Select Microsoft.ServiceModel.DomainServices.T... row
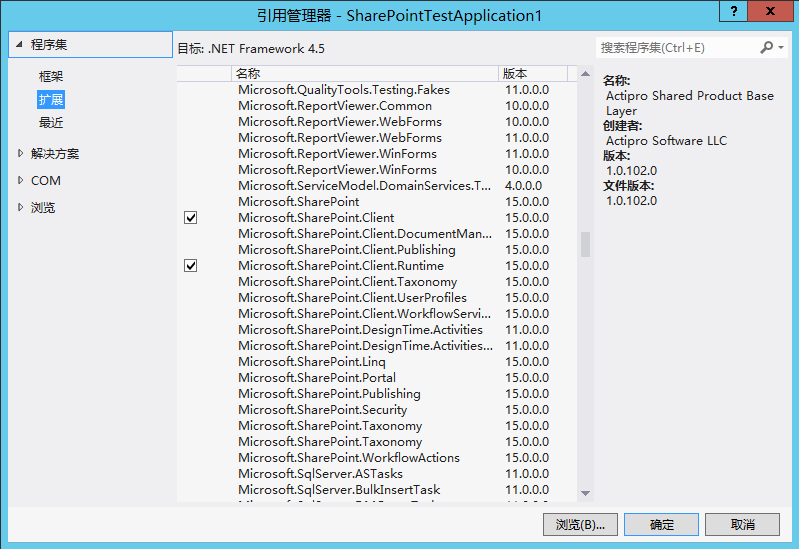Image resolution: width=799 pixels, height=549 pixels. pyautogui.click(x=377, y=186)
